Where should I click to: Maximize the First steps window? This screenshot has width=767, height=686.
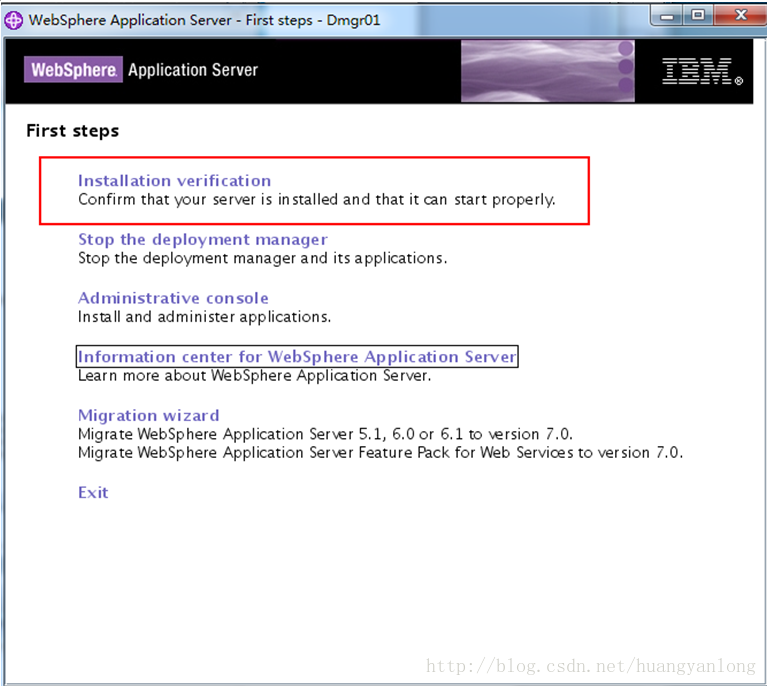(x=698, y=16)
